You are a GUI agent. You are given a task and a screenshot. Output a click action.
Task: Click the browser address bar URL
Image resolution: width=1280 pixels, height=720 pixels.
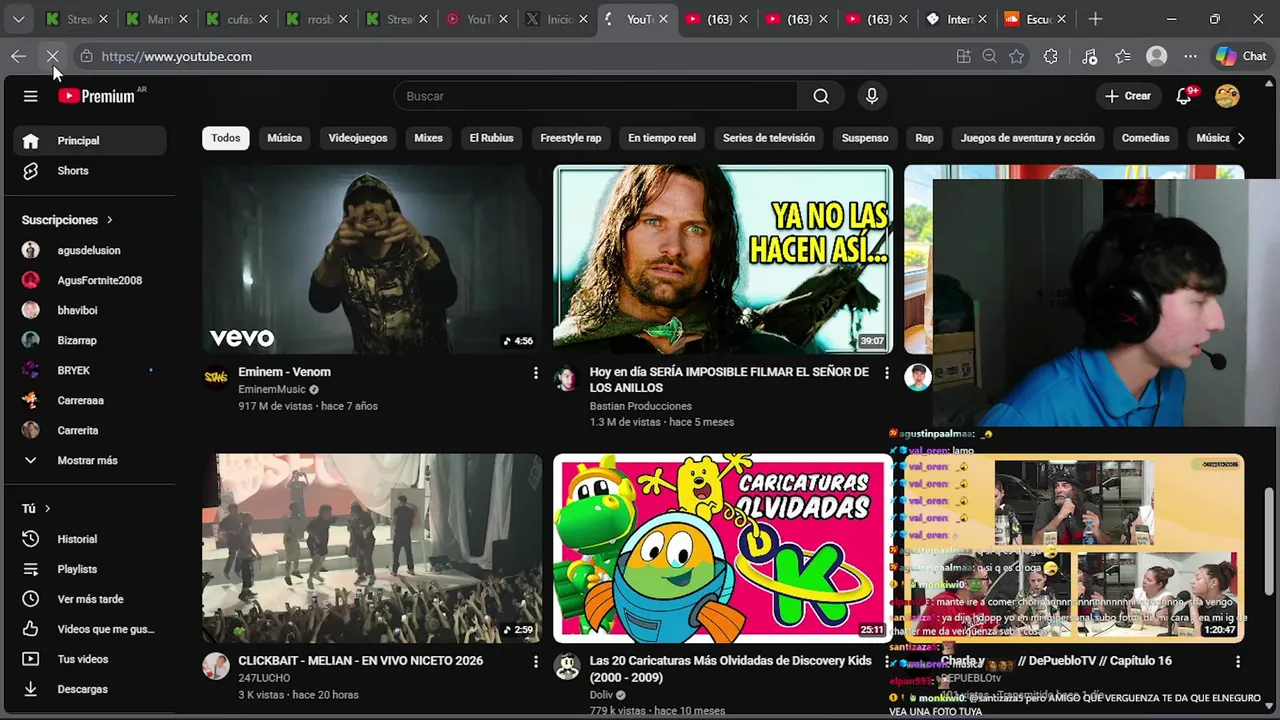[x=177, y=57]
